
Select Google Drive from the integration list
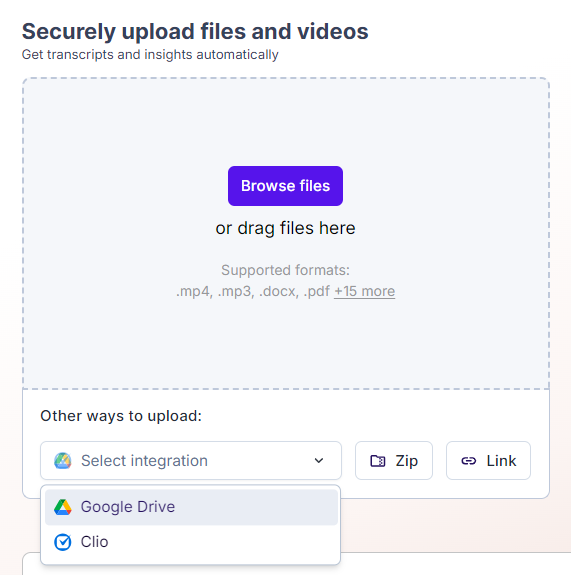[191, 507]
